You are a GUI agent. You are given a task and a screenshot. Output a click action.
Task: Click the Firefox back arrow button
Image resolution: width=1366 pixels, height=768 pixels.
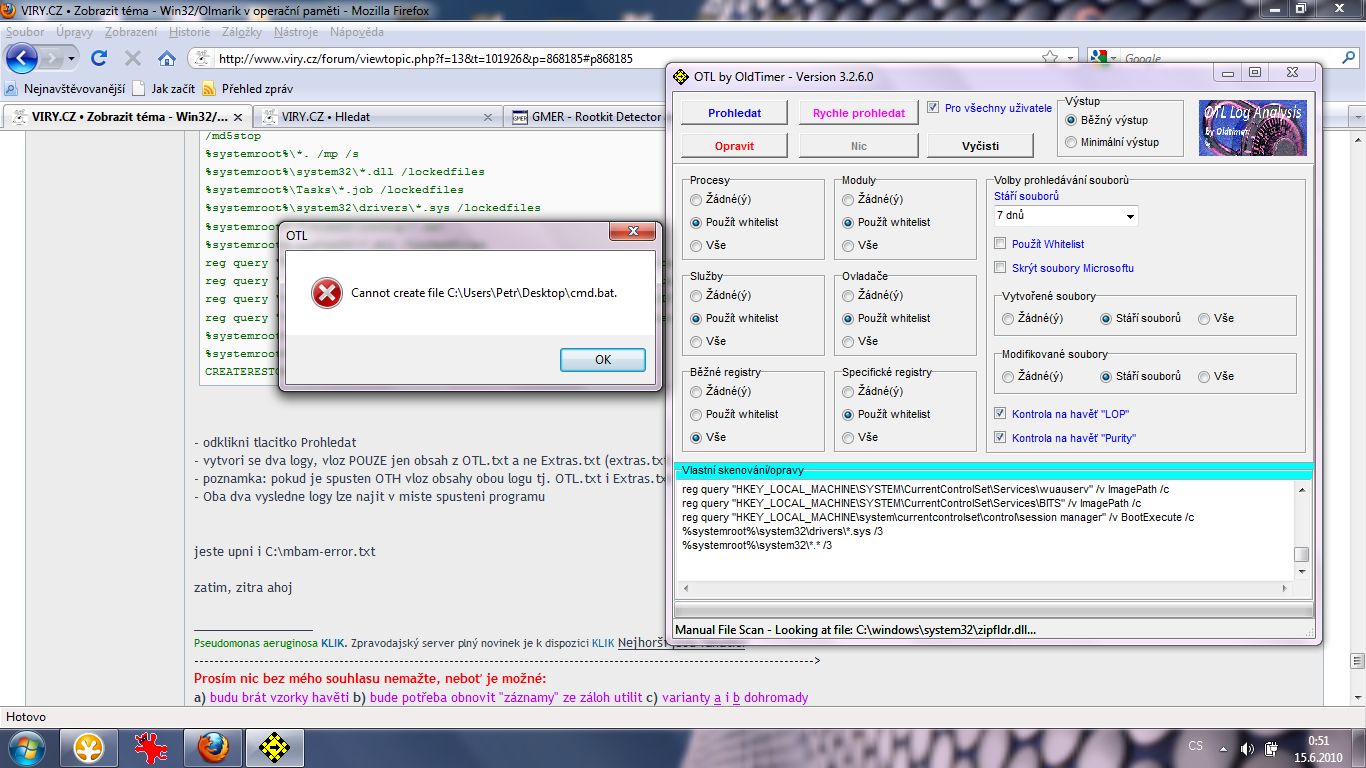(x=22, y=58)
